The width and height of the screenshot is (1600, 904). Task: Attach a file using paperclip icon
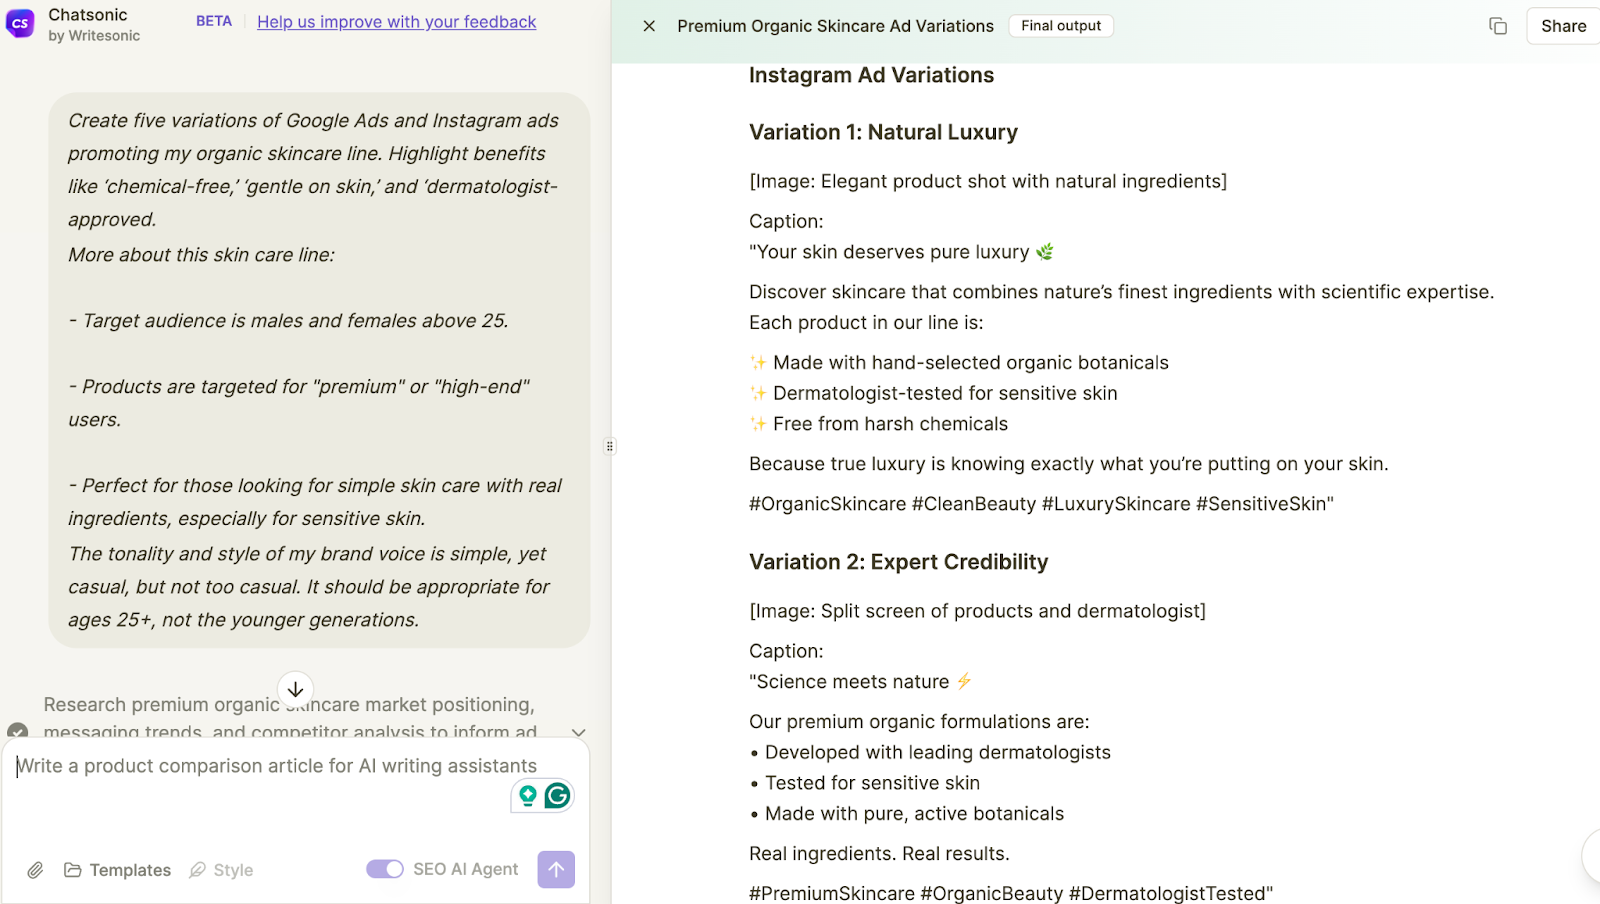(x=35, y=870)
